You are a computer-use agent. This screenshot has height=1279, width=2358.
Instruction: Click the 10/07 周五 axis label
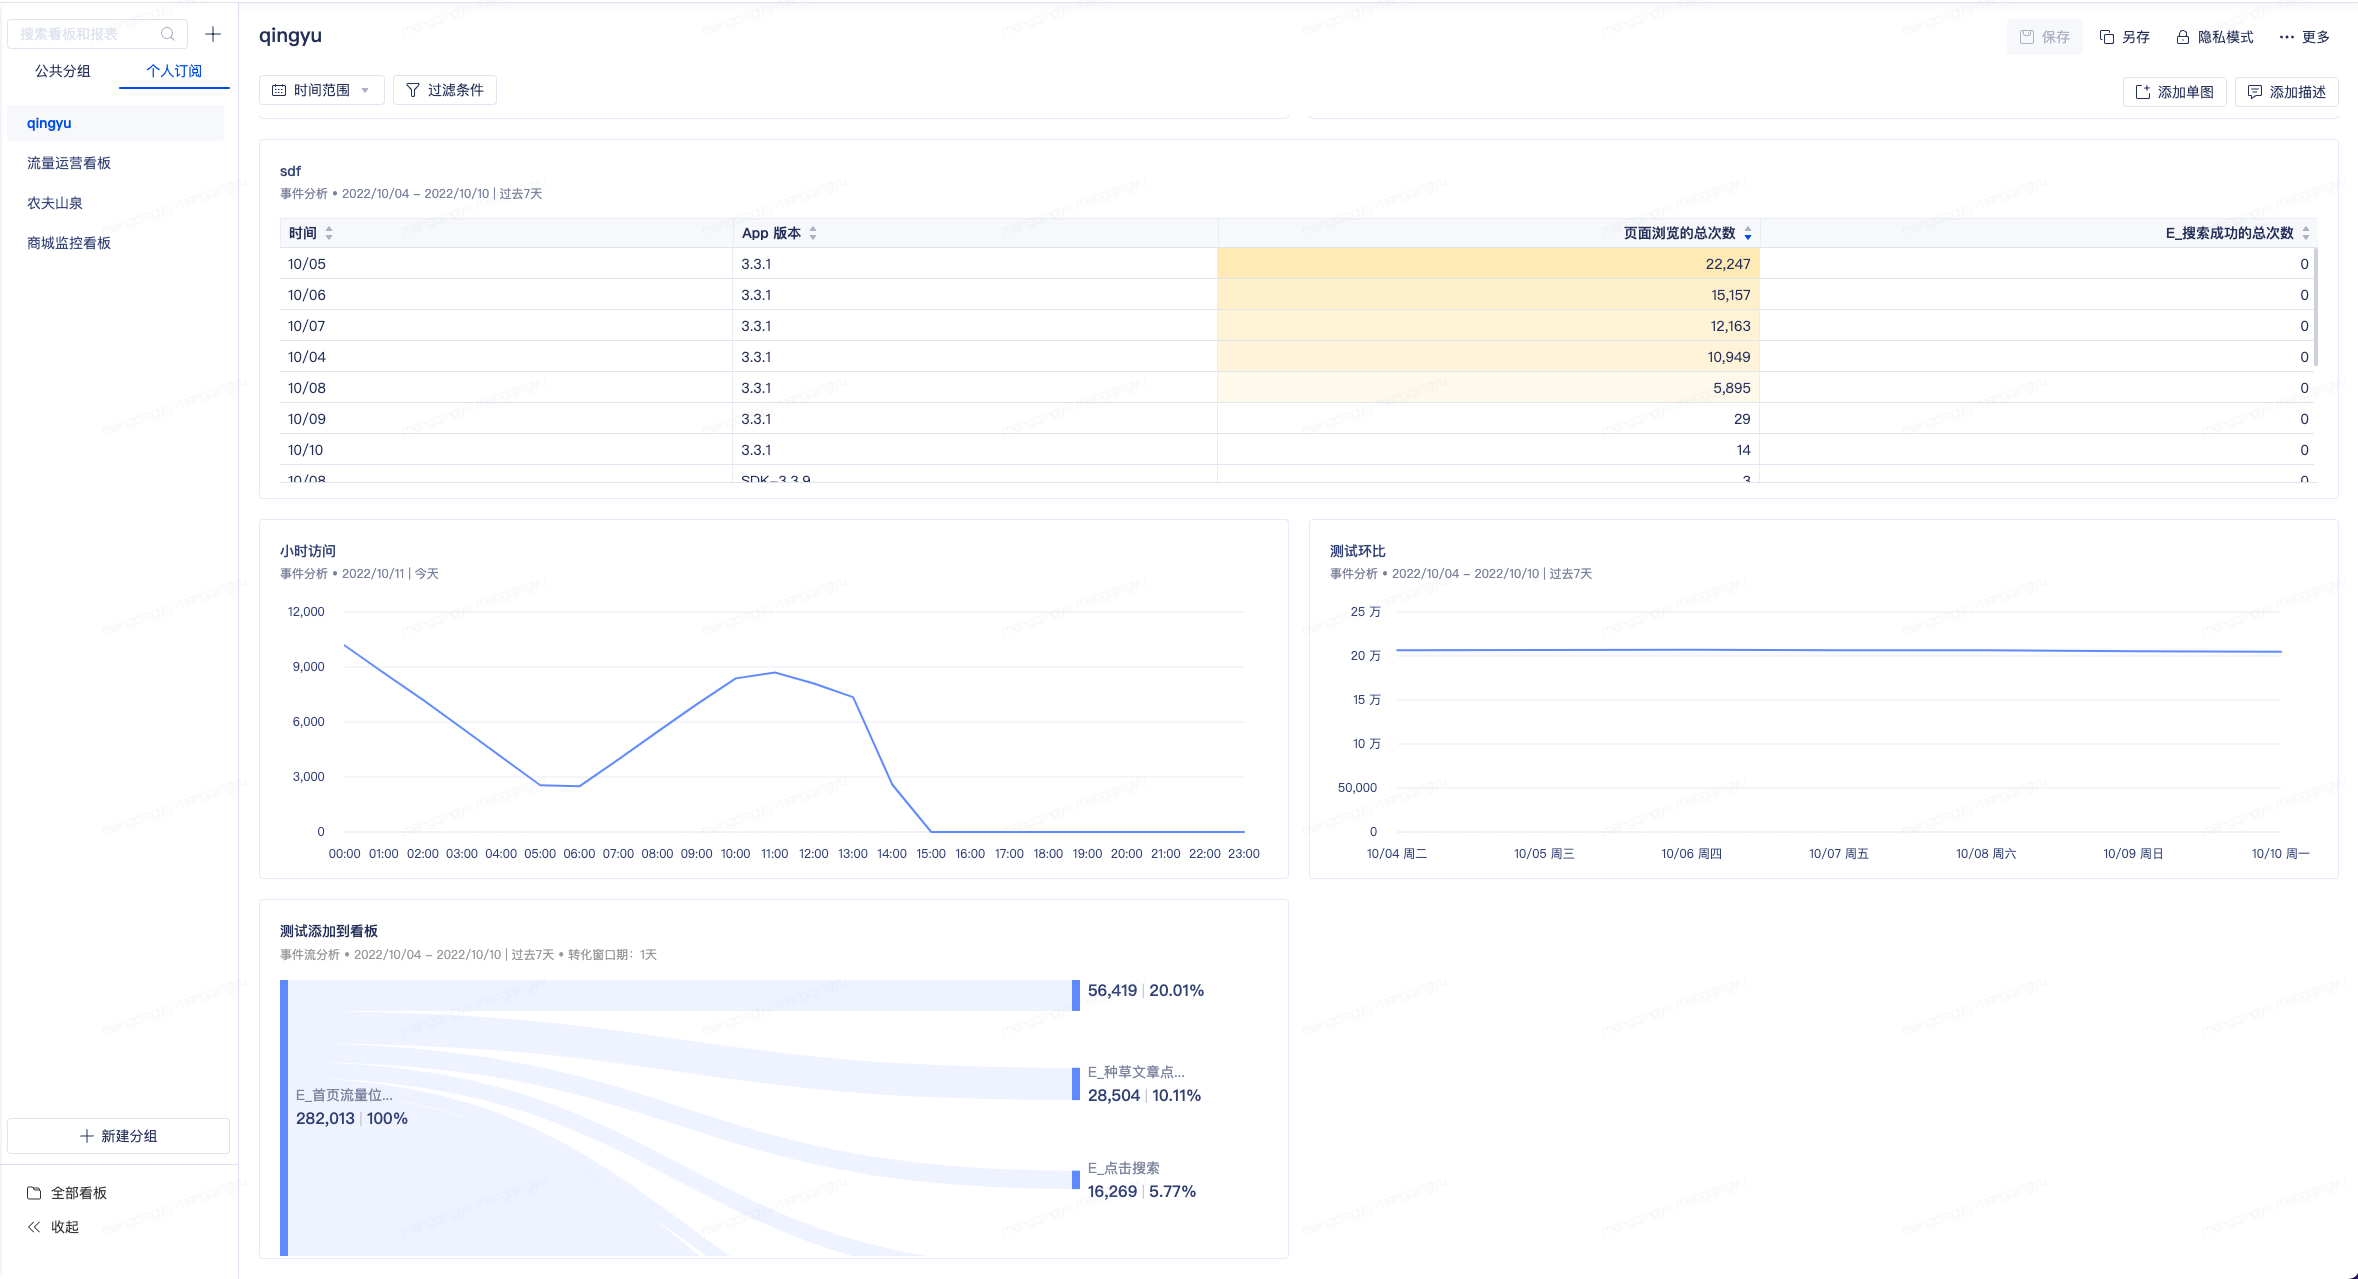point(1839,854)
